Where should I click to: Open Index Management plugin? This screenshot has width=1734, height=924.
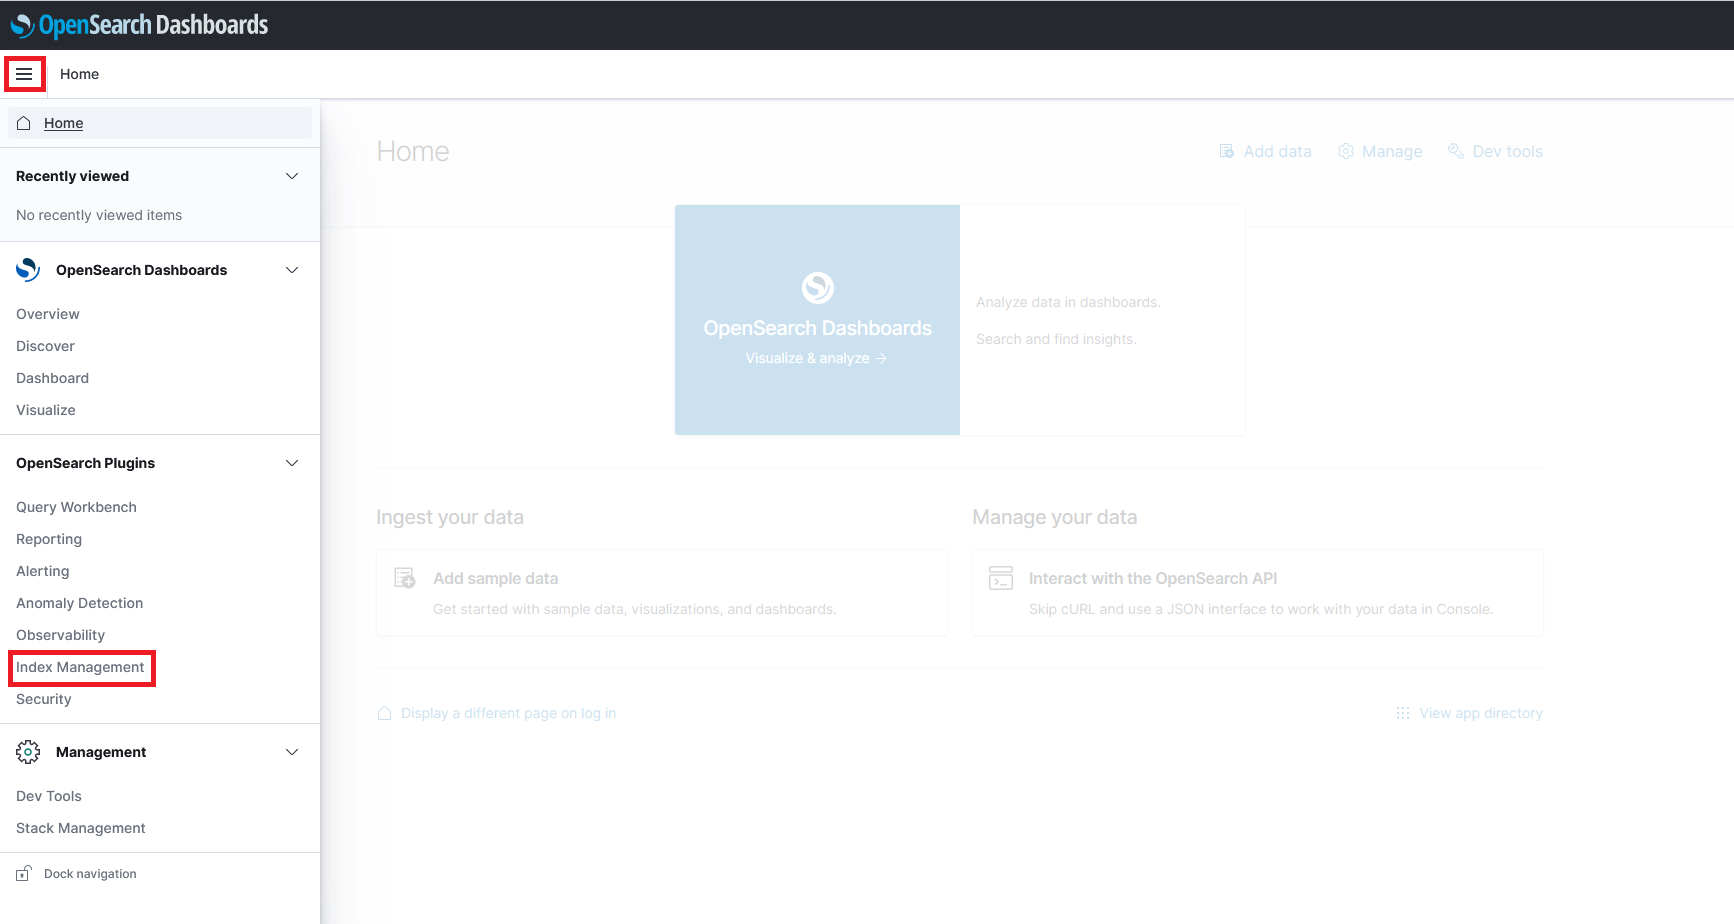pyautogui.click(x=80, y=667)
